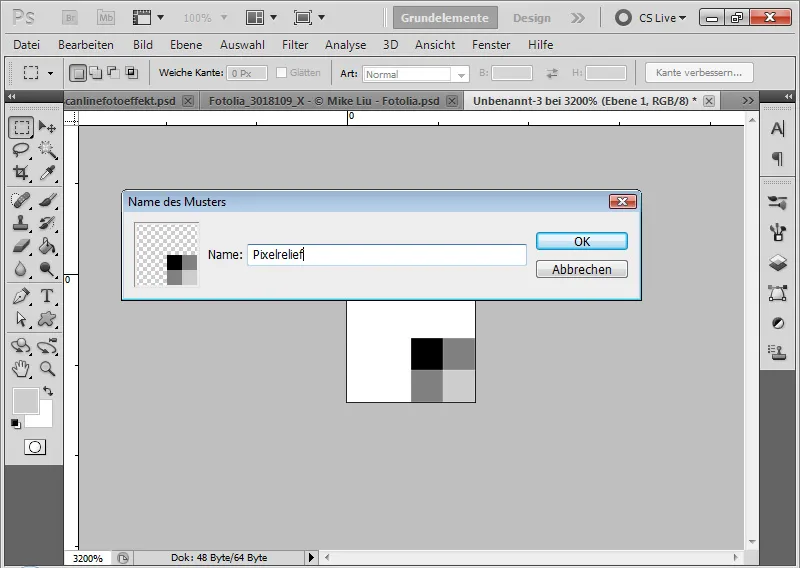
Task: Click Abbrechen in pattern dialog
Action: coord(582,269)
